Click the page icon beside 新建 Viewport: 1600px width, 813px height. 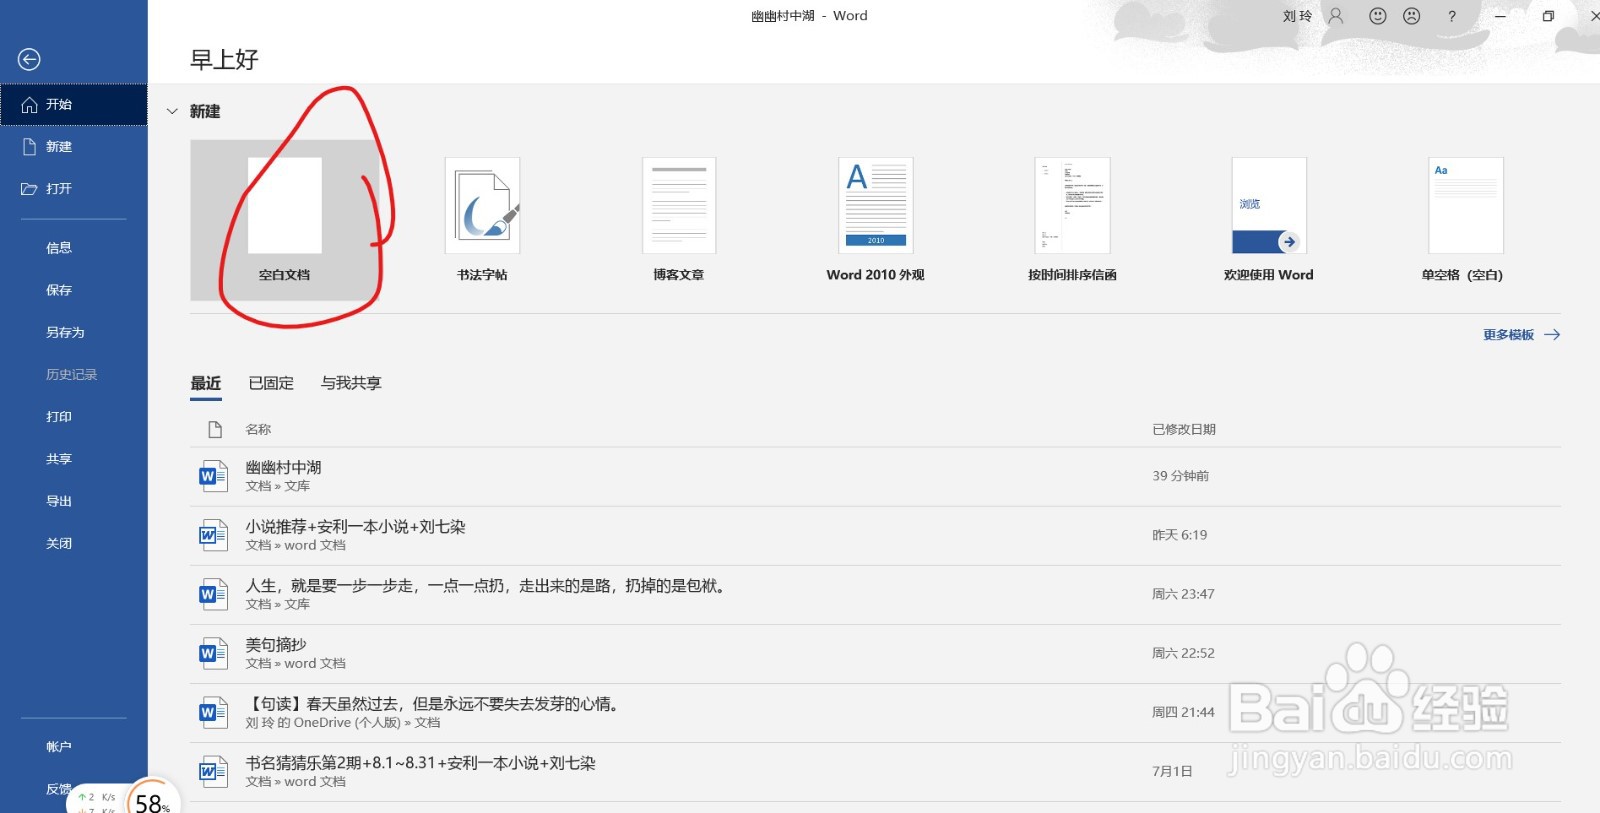29,146
